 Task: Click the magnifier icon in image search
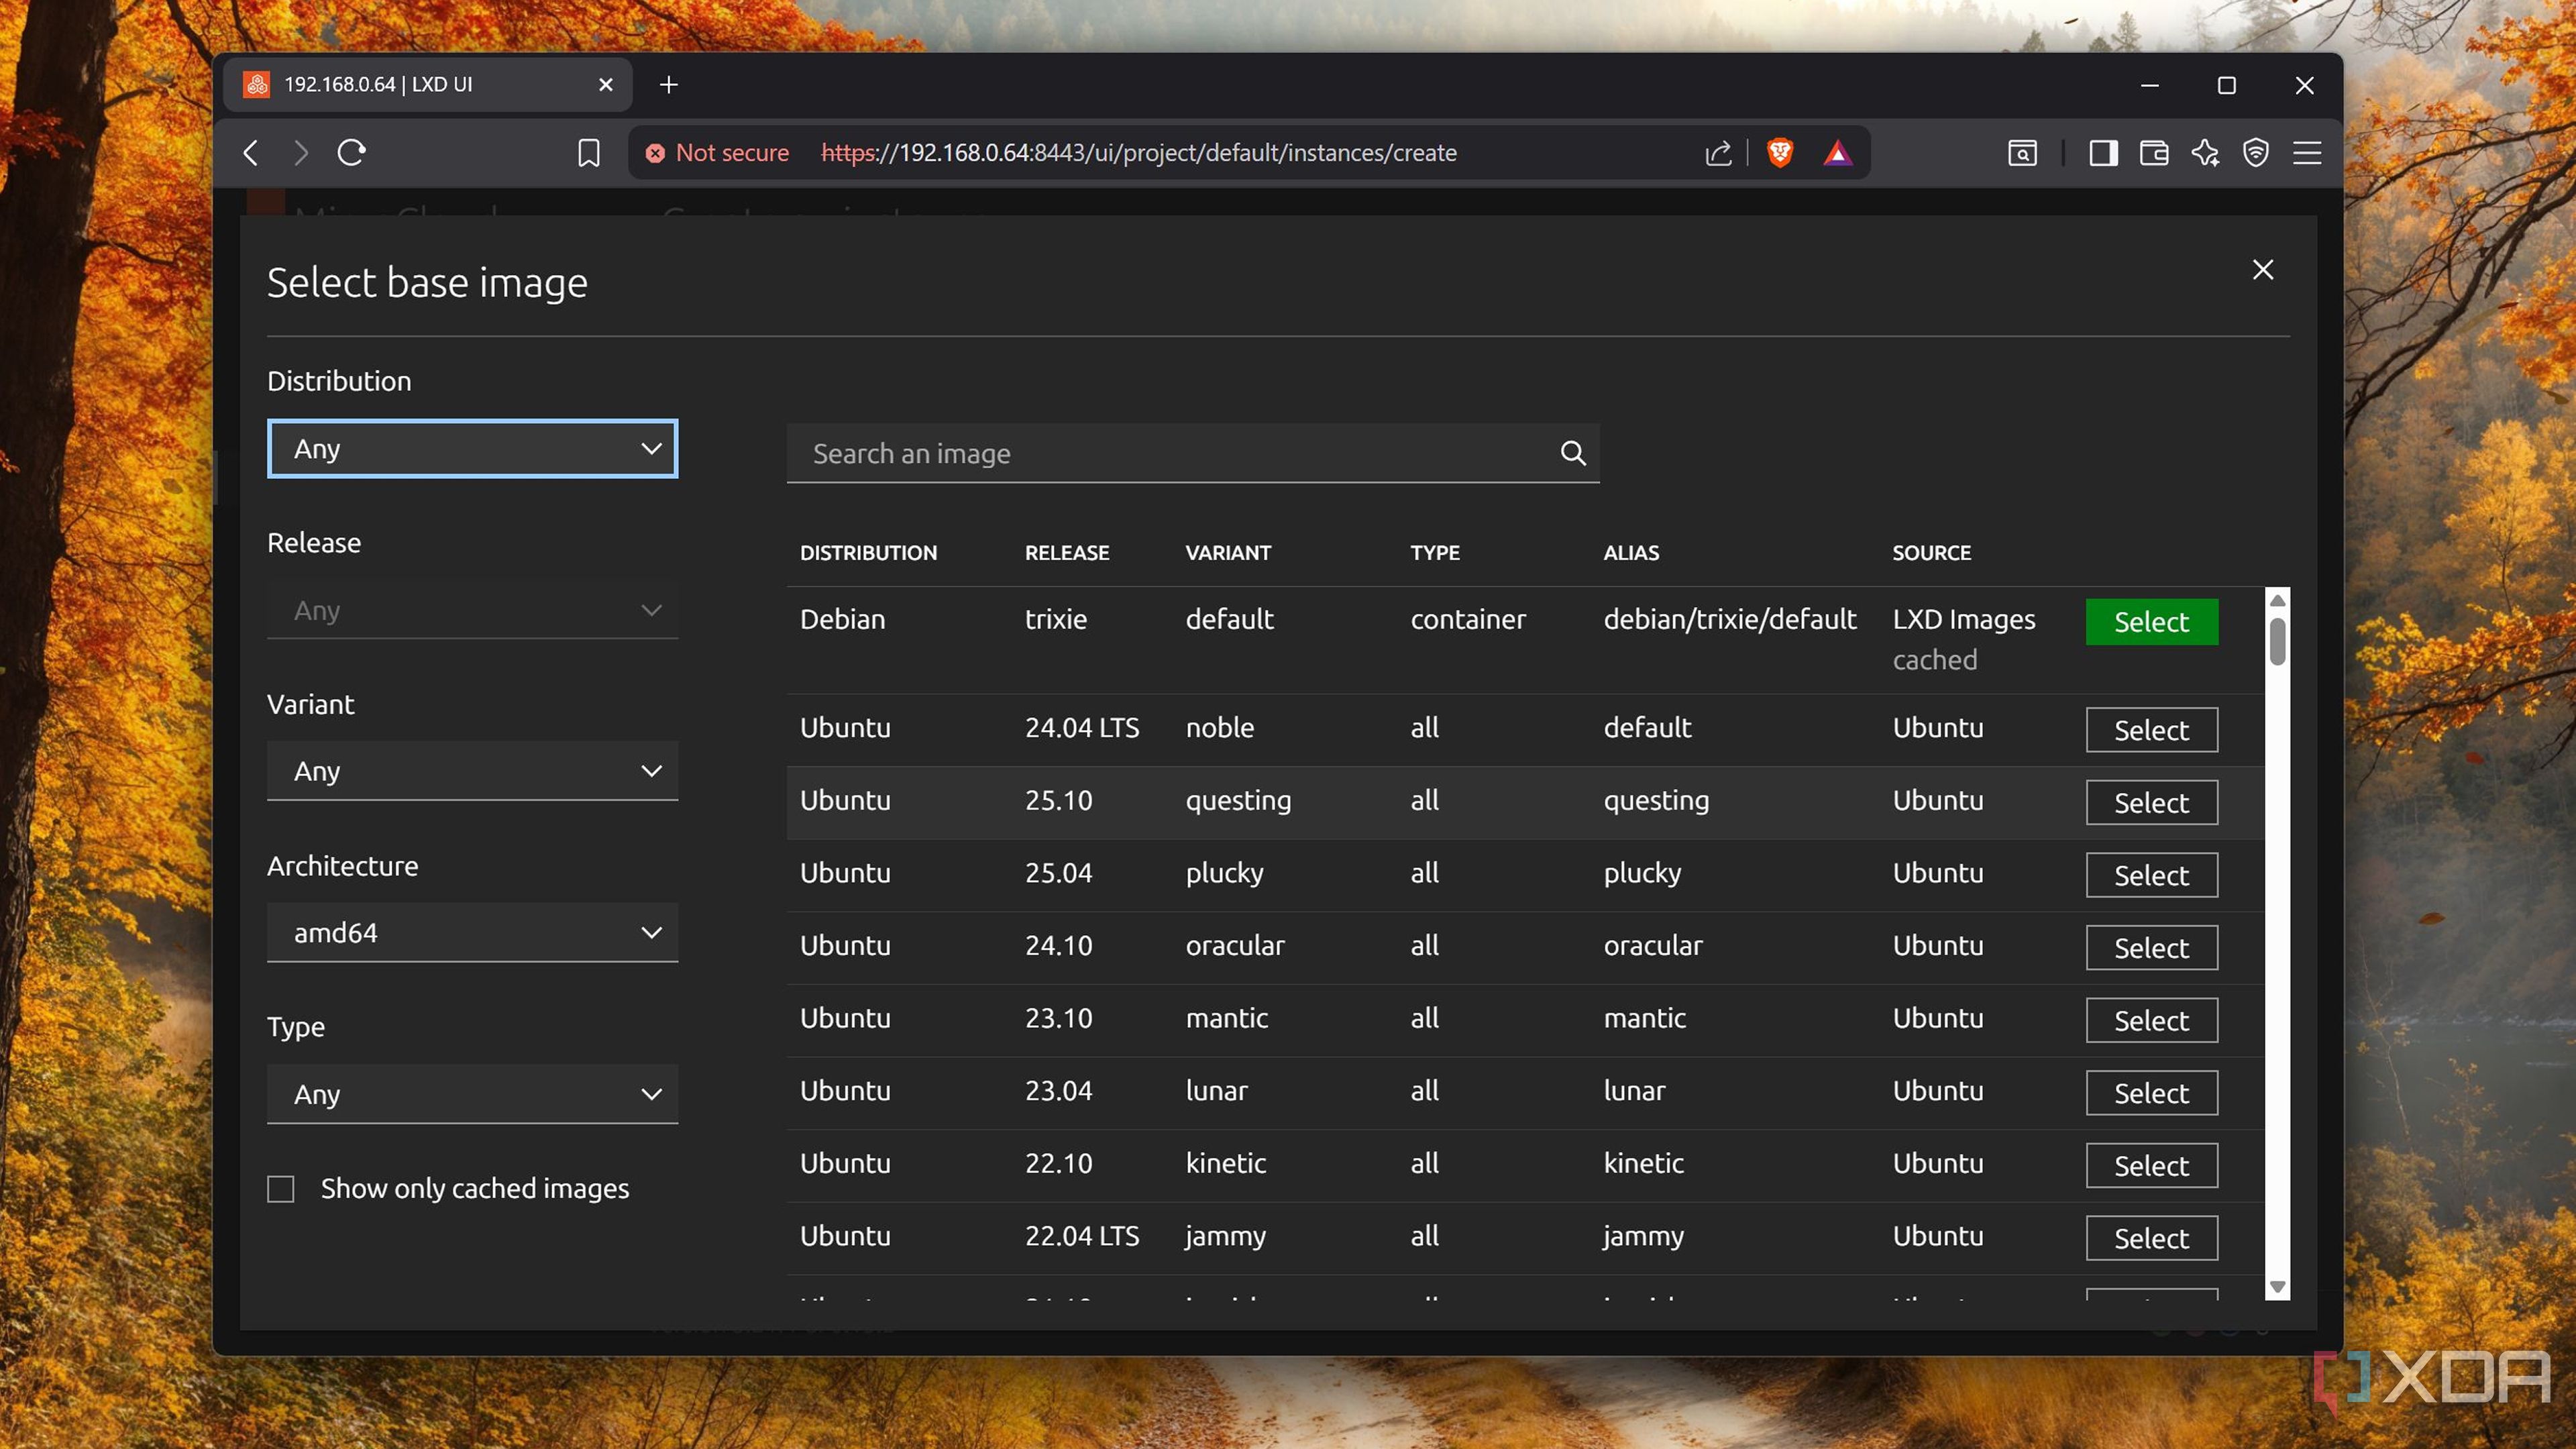[x=1573, y=453]
